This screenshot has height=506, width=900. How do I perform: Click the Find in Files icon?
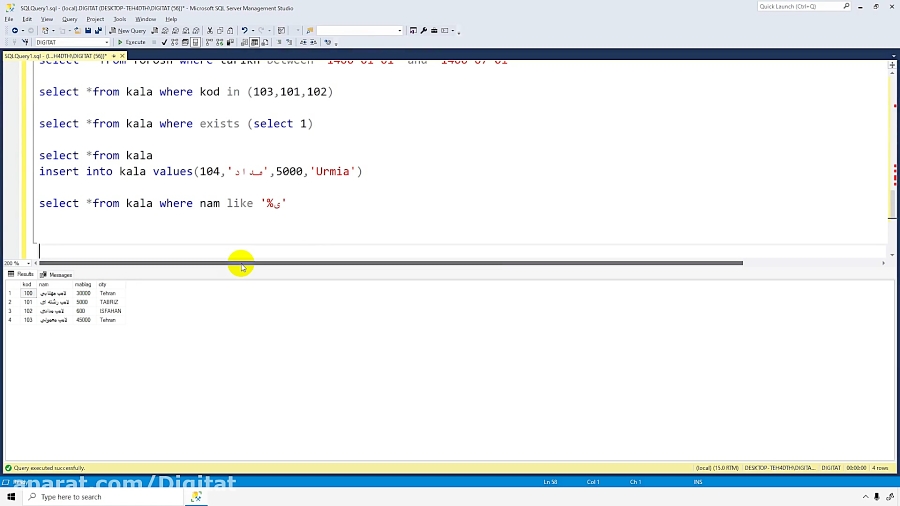tap(309, 30)
